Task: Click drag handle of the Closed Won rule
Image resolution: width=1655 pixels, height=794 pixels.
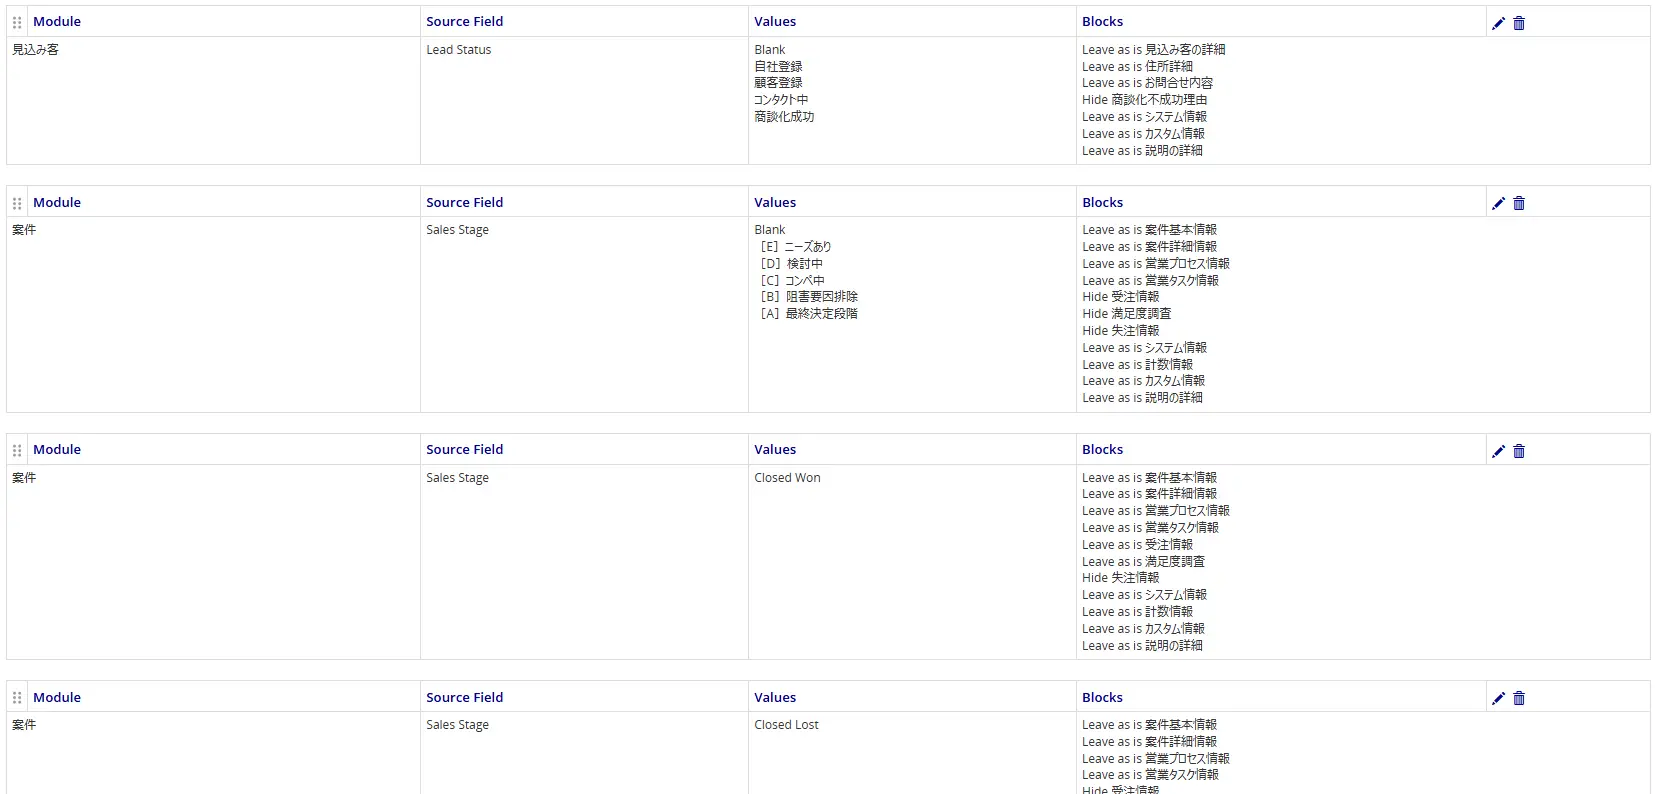Action: (17, 450)
